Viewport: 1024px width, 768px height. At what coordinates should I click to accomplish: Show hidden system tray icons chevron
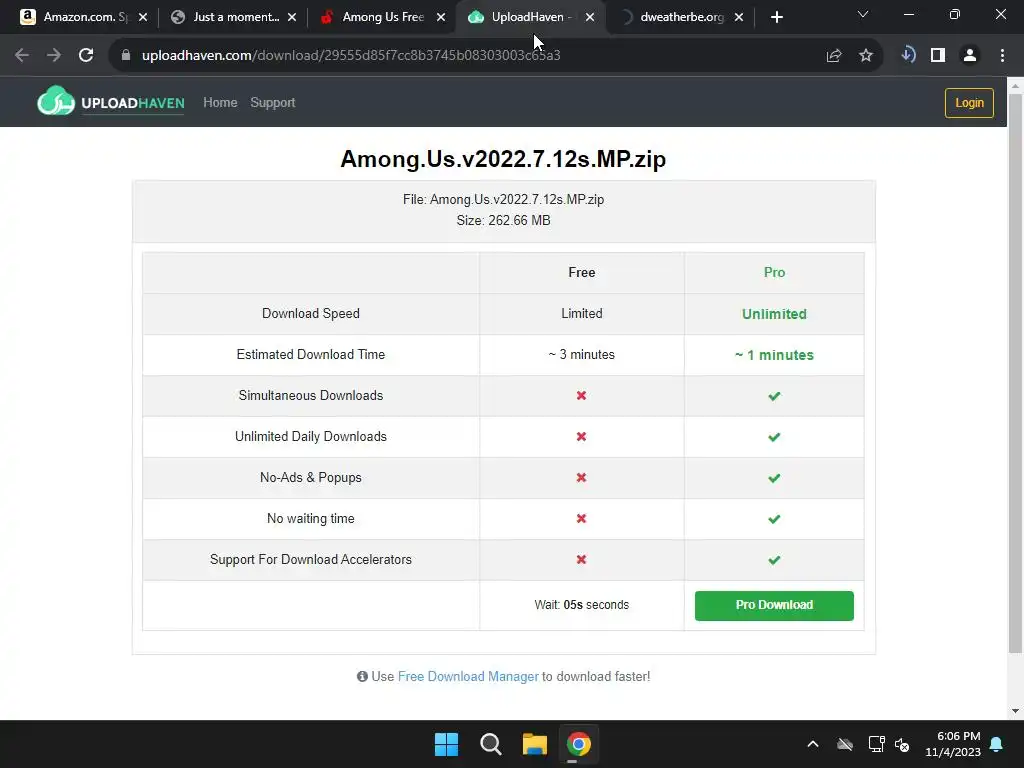813,744
